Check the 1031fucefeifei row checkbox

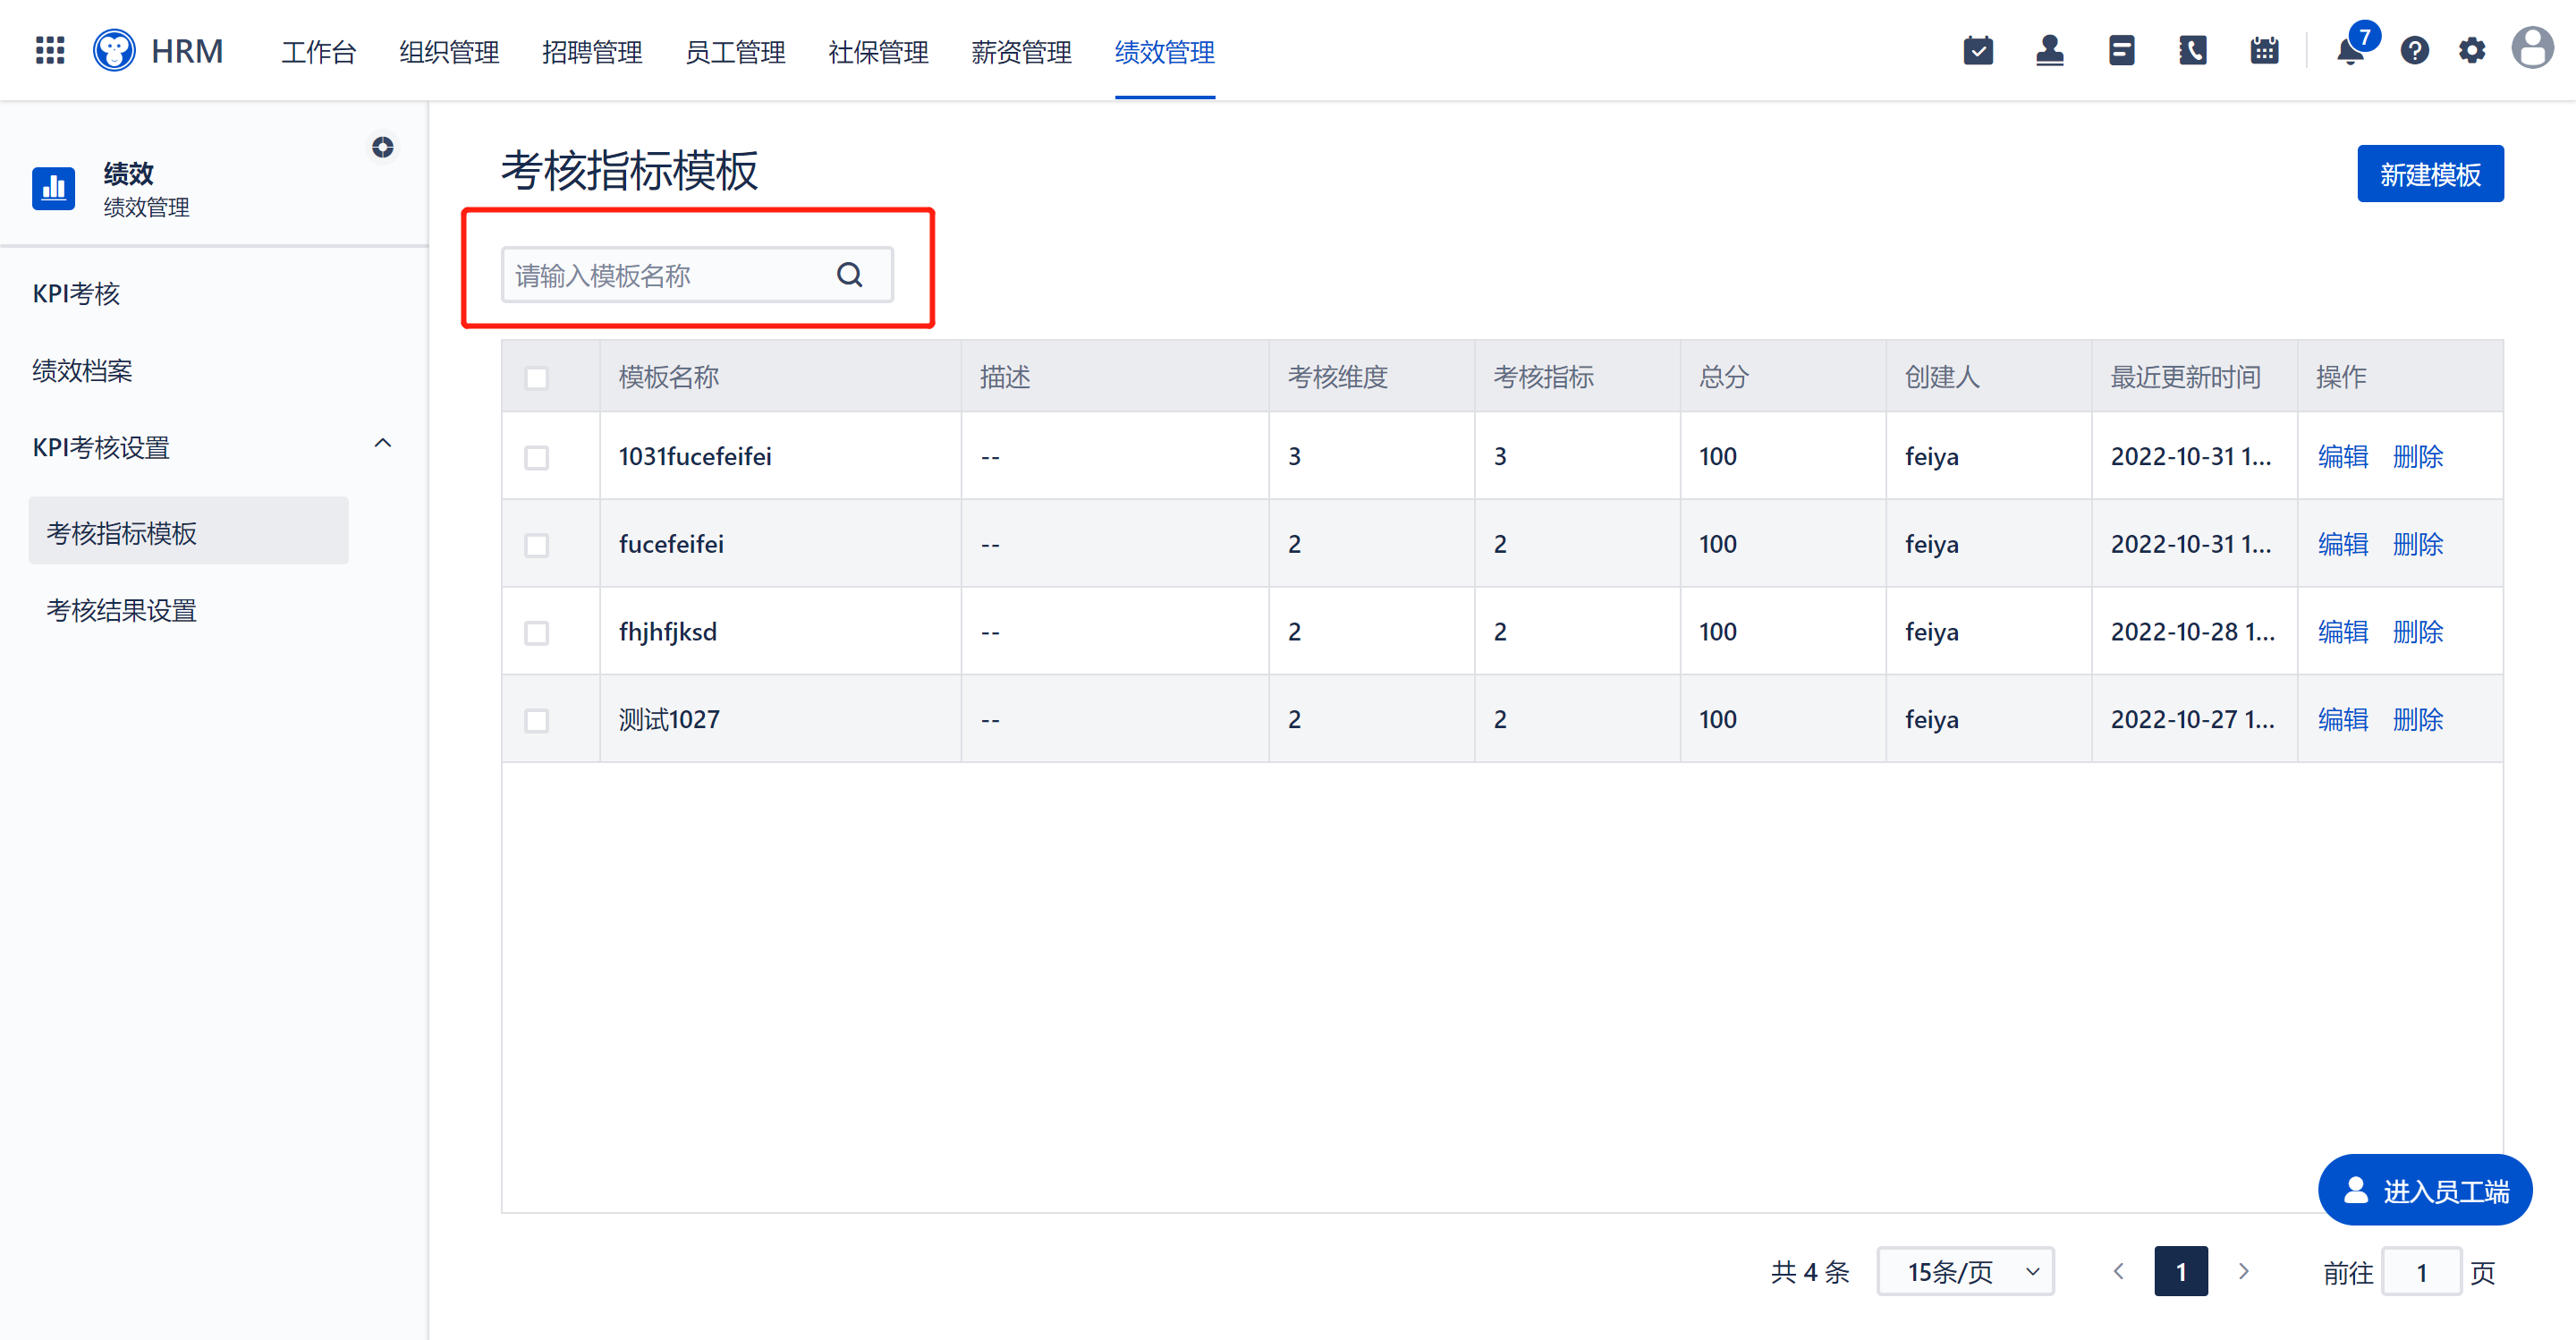pyautogui.click(x=537, y=457)
